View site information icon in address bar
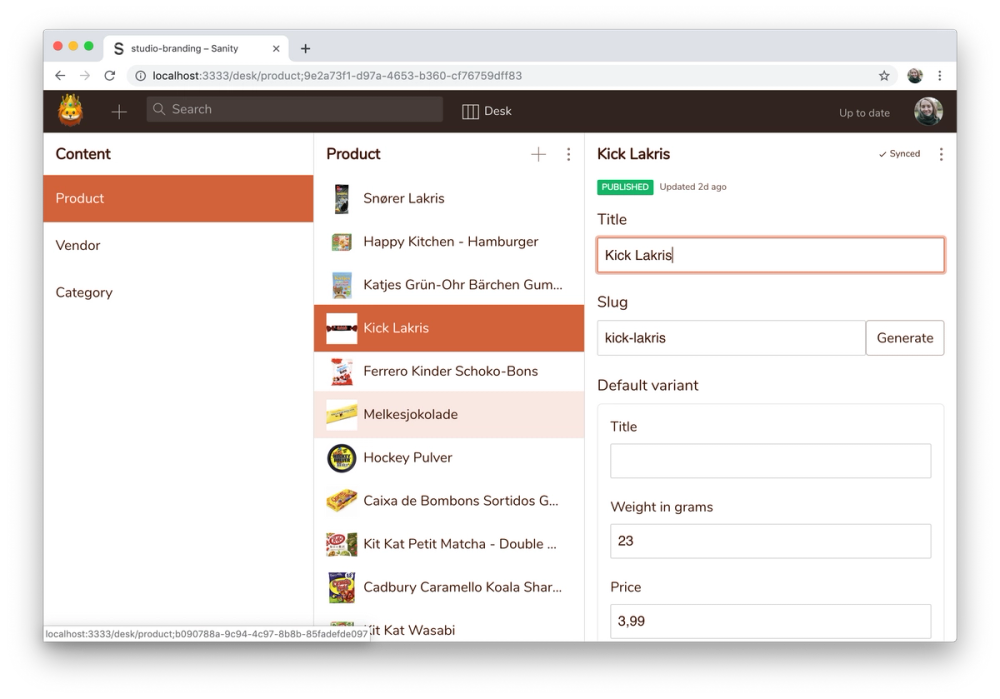Image resolution: width=1000 pixels, height=699 pixels. pyautogui.click(x=140, y=76)
